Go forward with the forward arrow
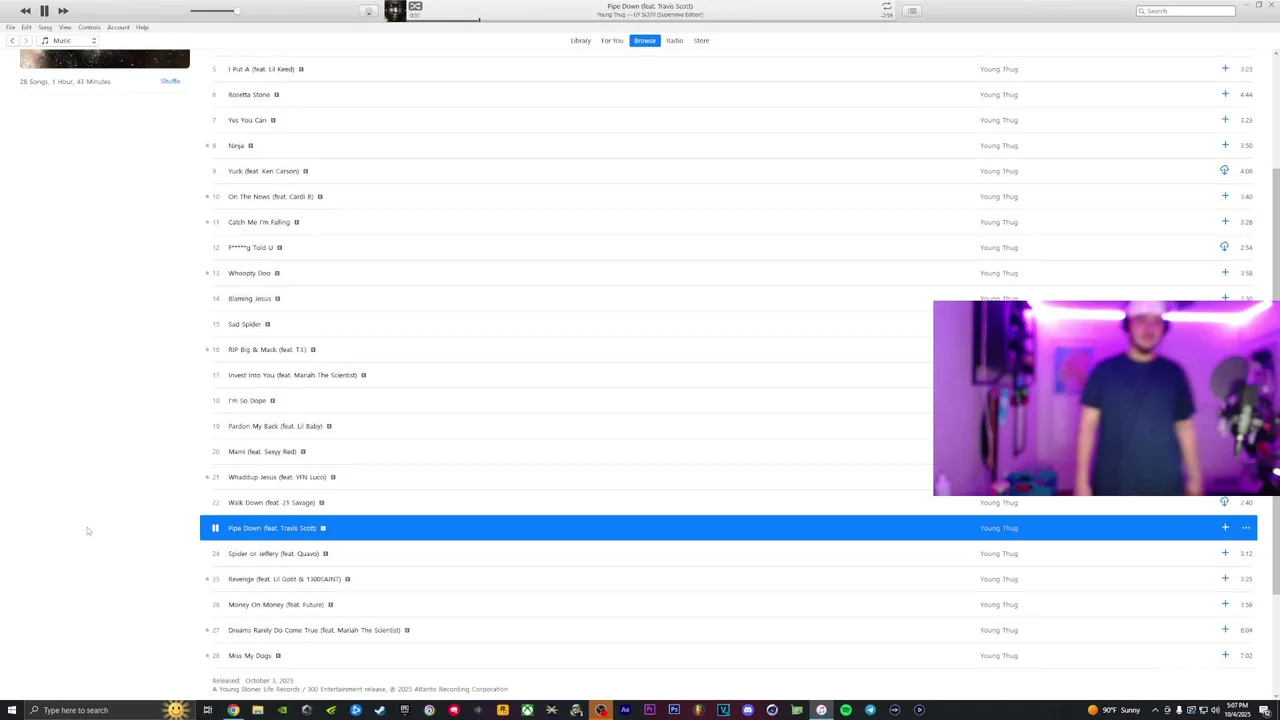1280x720 pixels. [26, 41]
